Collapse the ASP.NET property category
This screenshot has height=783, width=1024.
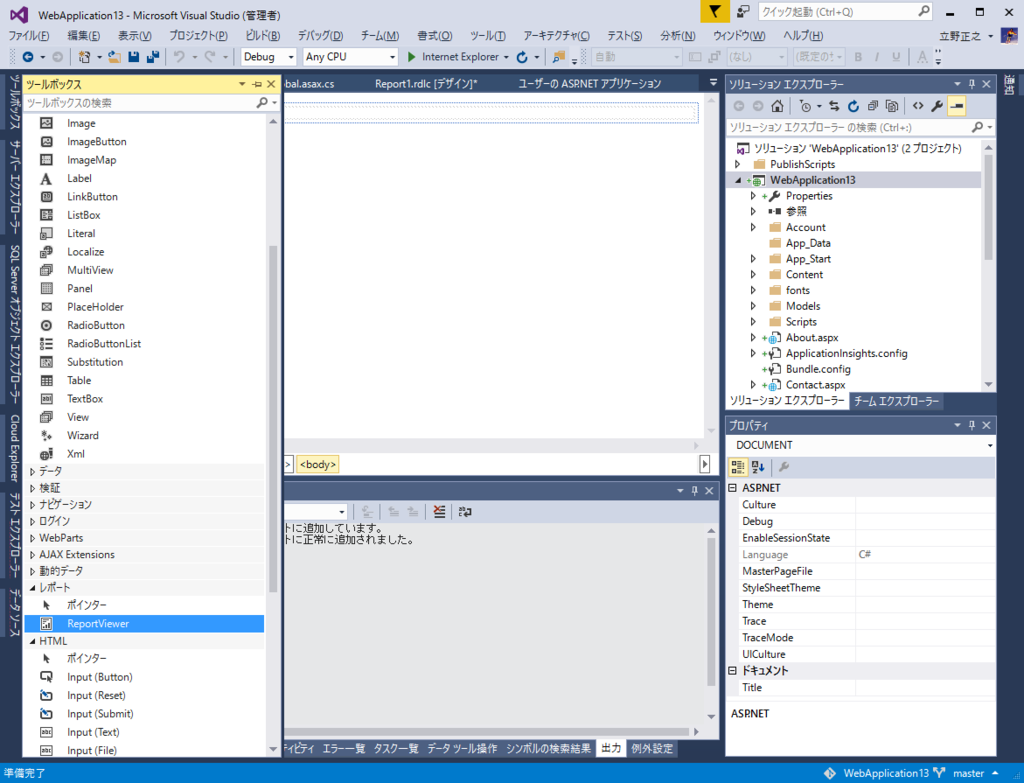(733, 488)
